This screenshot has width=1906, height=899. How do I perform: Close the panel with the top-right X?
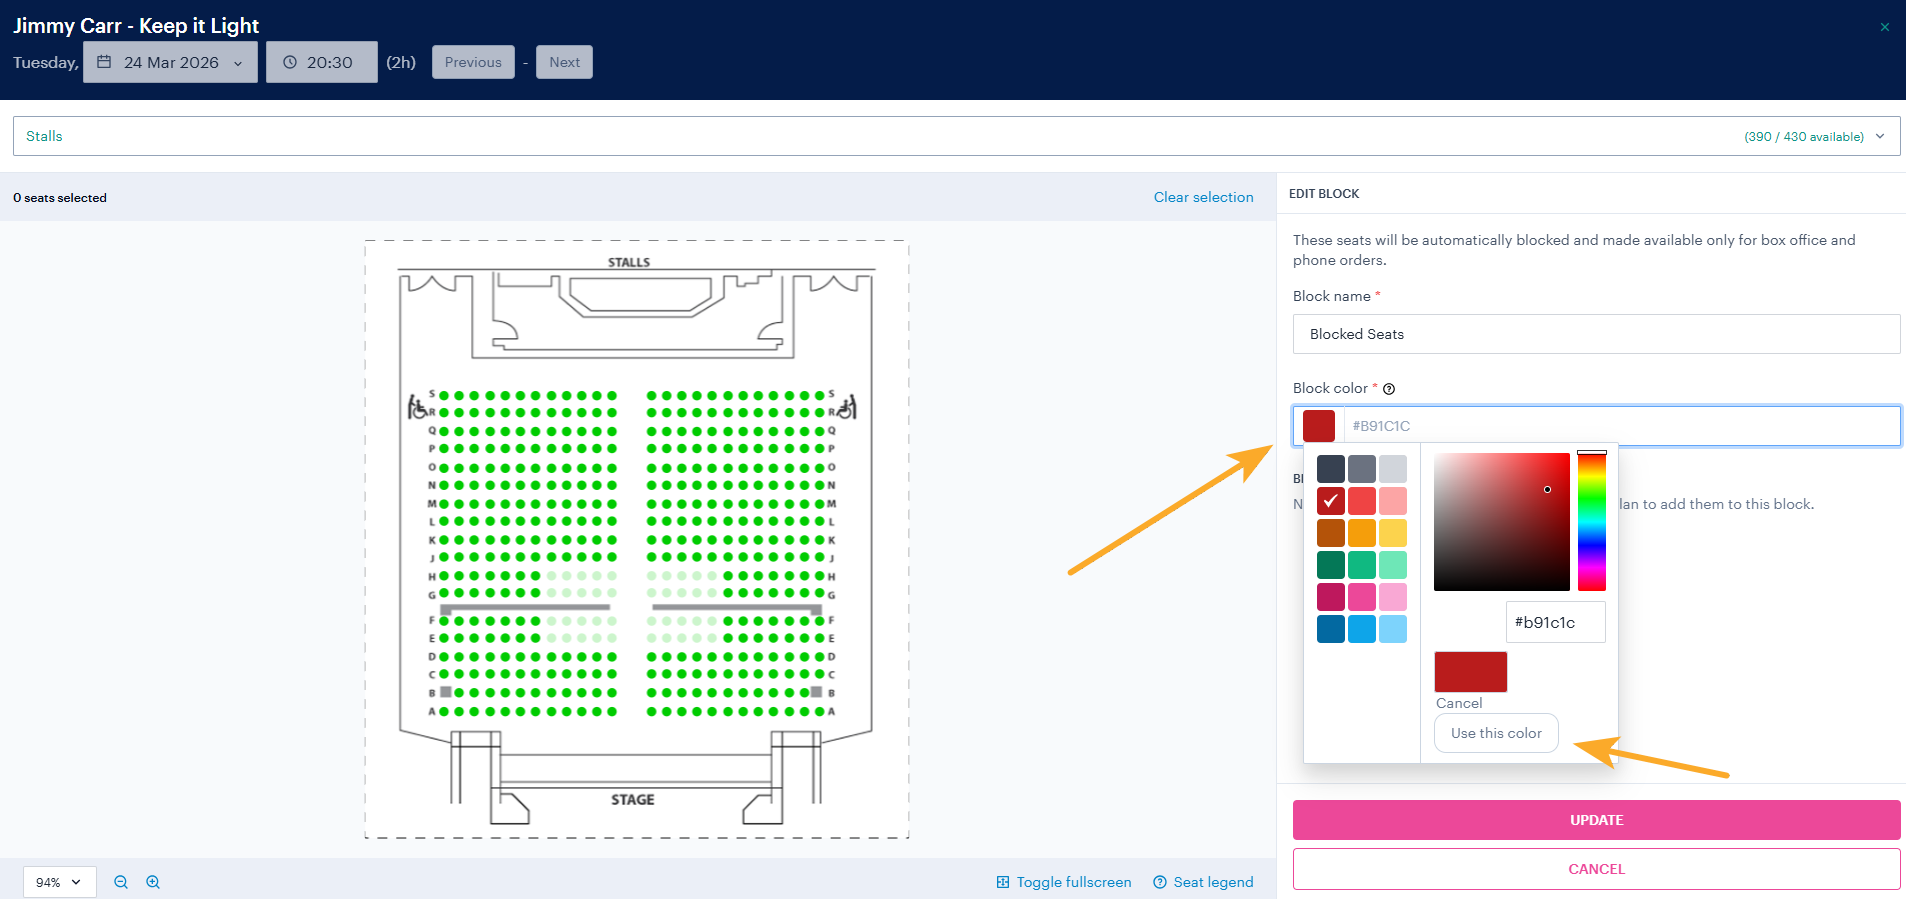(1885, 27)
